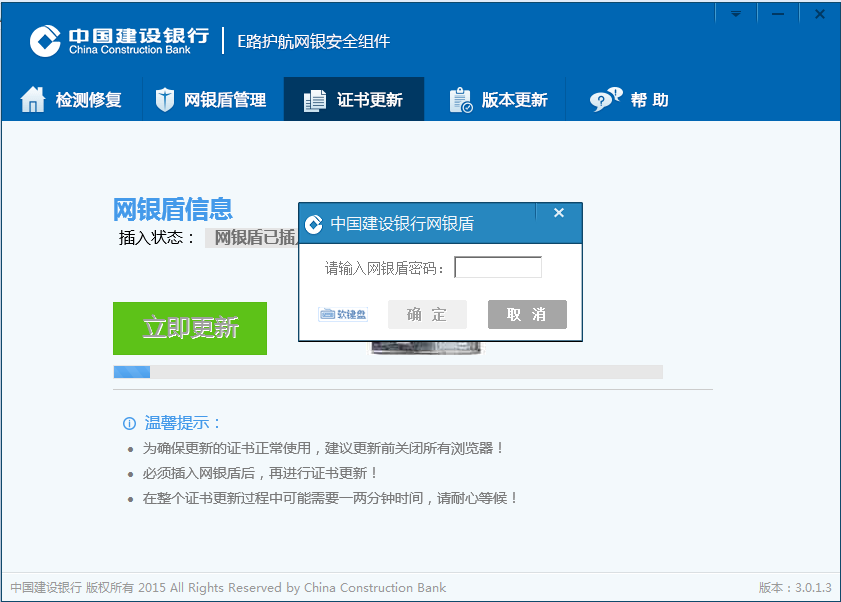Close the 中国建设银行网银盾 dialog

coord(559,213)
